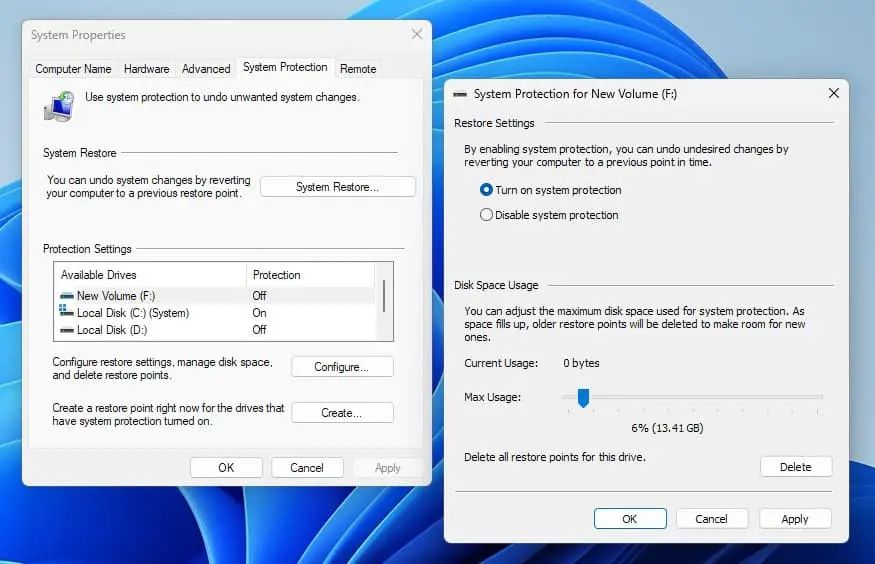Click the Configure... button
The image size is (875, 564).
pos(342,367)
